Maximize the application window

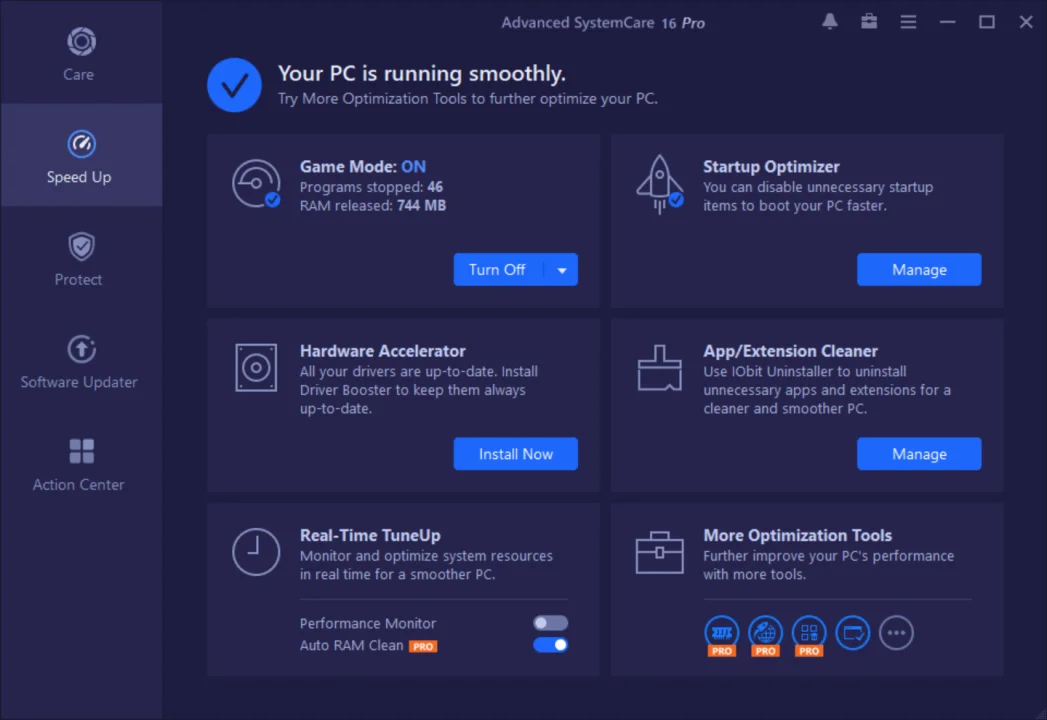986,22
